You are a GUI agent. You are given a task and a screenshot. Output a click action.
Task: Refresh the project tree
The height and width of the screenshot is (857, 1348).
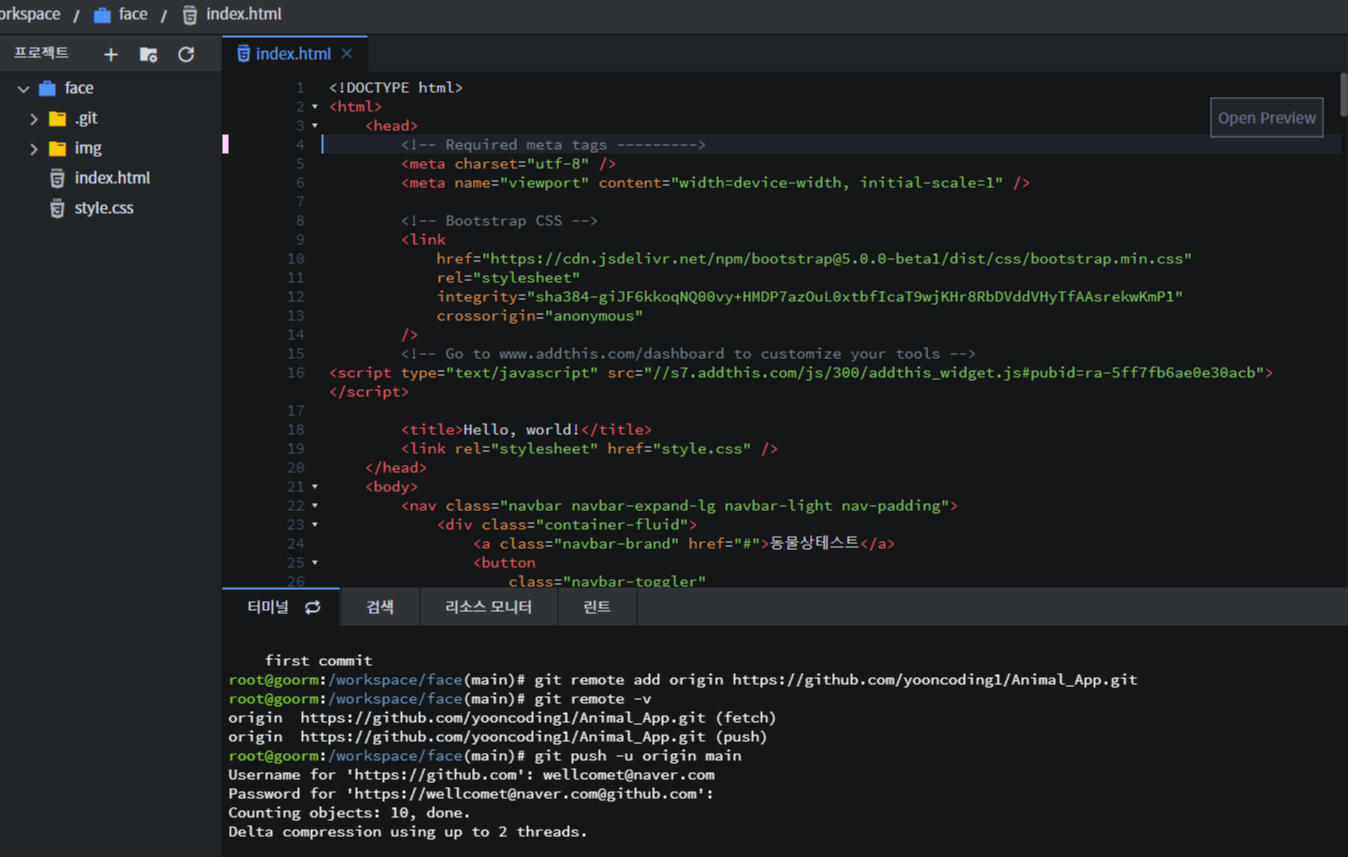(186, 55)
